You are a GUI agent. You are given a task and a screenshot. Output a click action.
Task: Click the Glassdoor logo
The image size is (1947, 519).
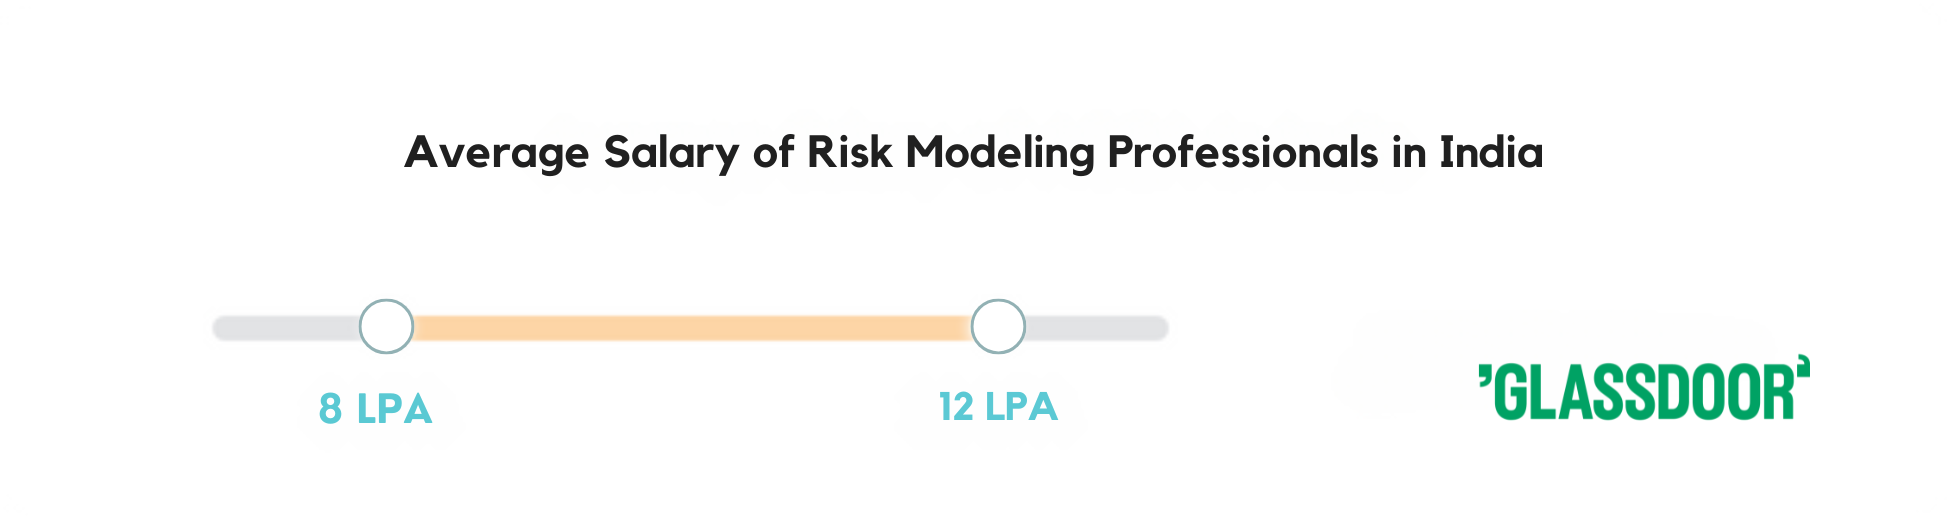(1644, 387)
